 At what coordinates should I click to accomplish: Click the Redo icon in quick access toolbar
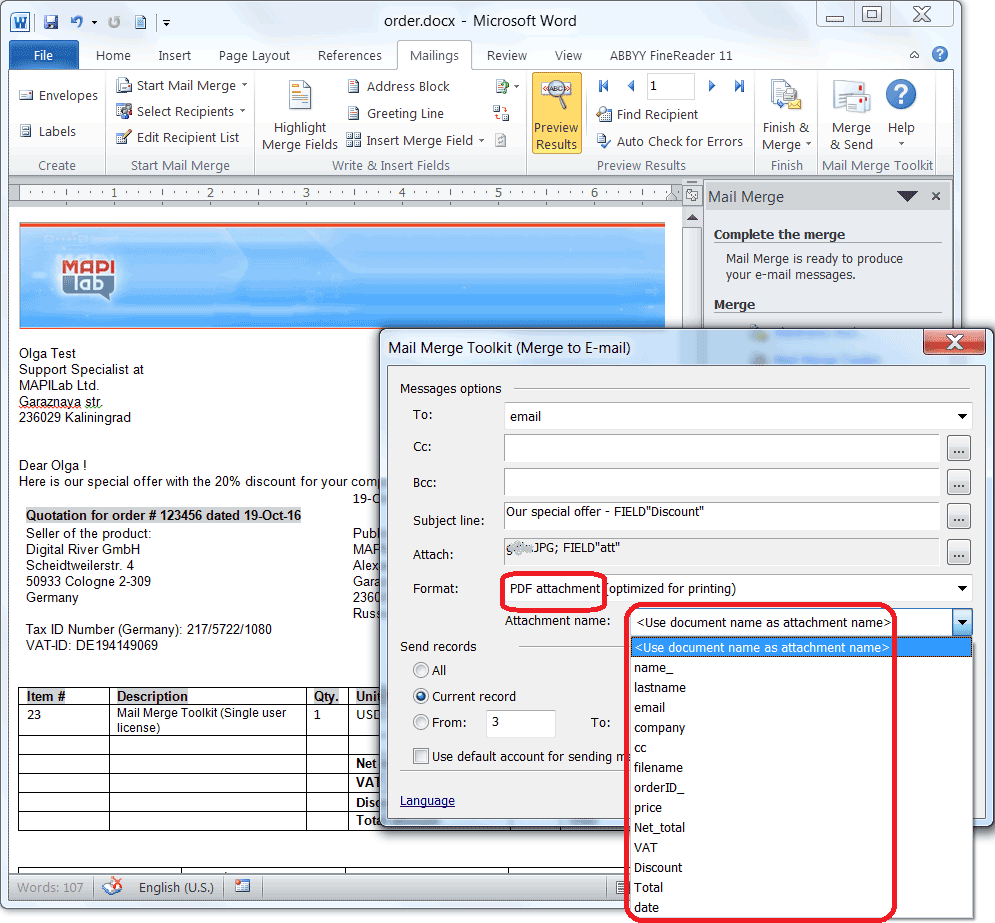click(114, 22)
